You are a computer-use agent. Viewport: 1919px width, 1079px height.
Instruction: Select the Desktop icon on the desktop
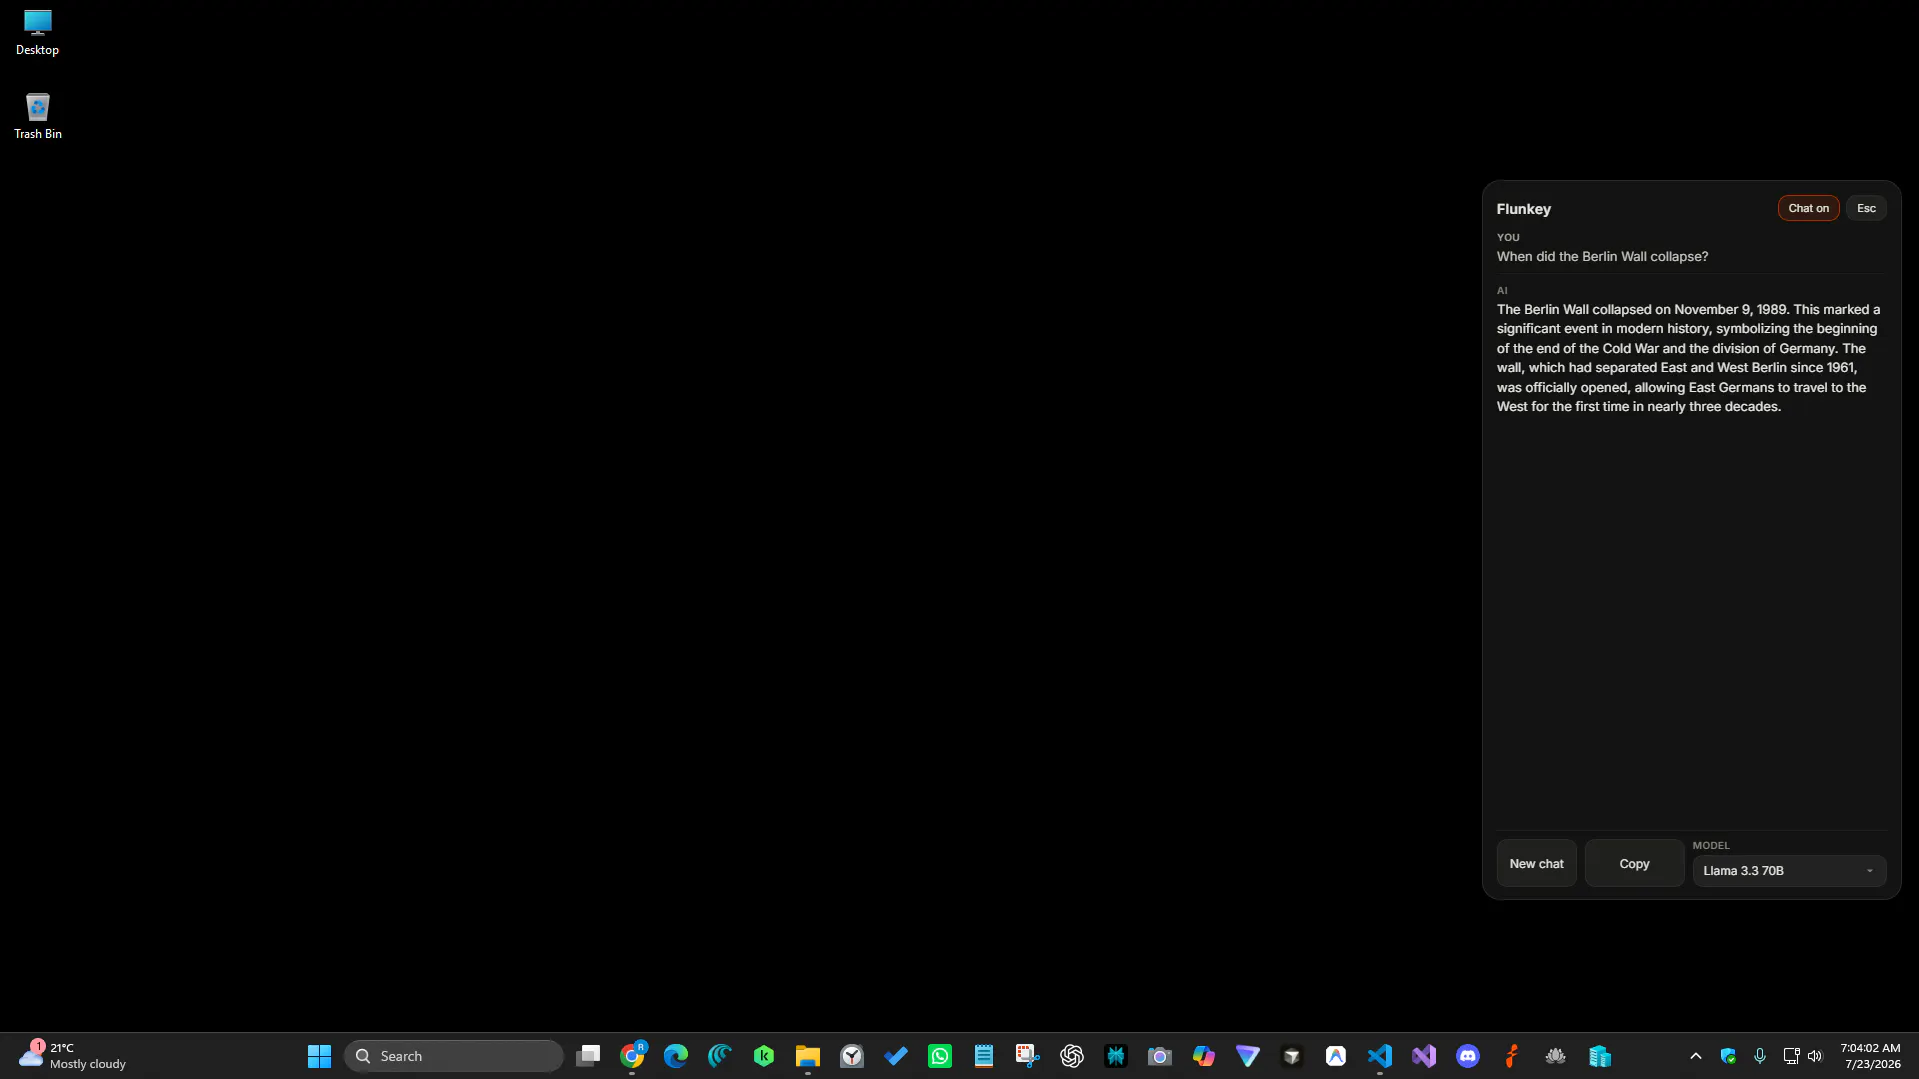37,32
